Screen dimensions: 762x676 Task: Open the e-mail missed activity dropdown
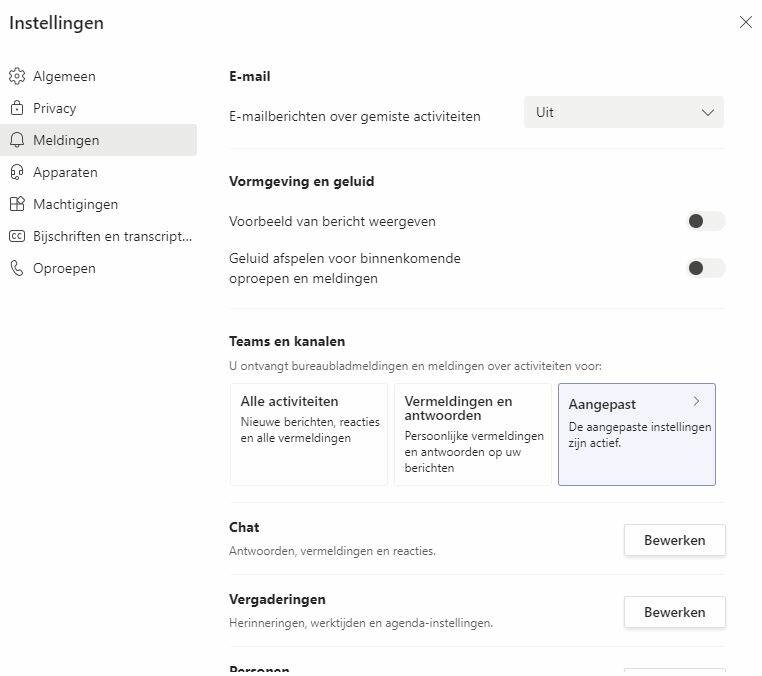point(623,113)
